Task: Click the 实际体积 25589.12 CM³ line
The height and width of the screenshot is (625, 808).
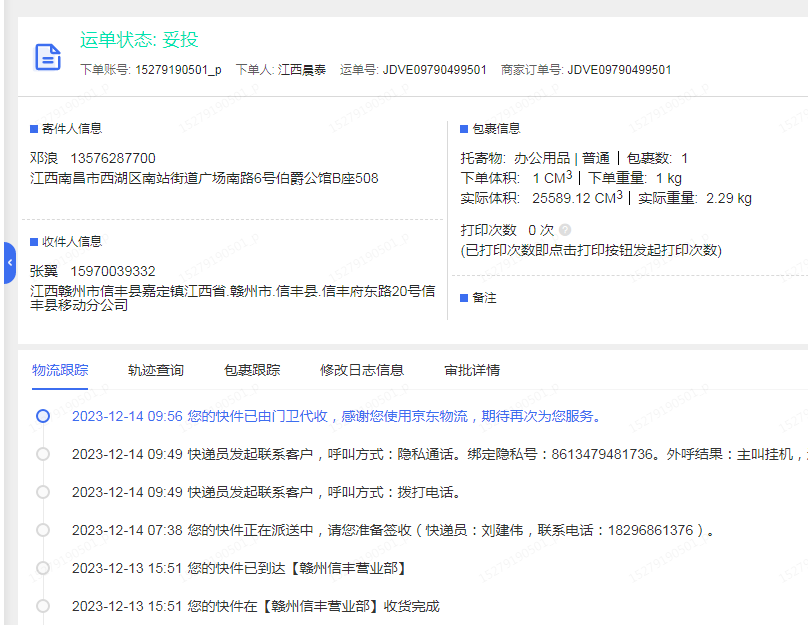Action: click(x=606, y=198)
